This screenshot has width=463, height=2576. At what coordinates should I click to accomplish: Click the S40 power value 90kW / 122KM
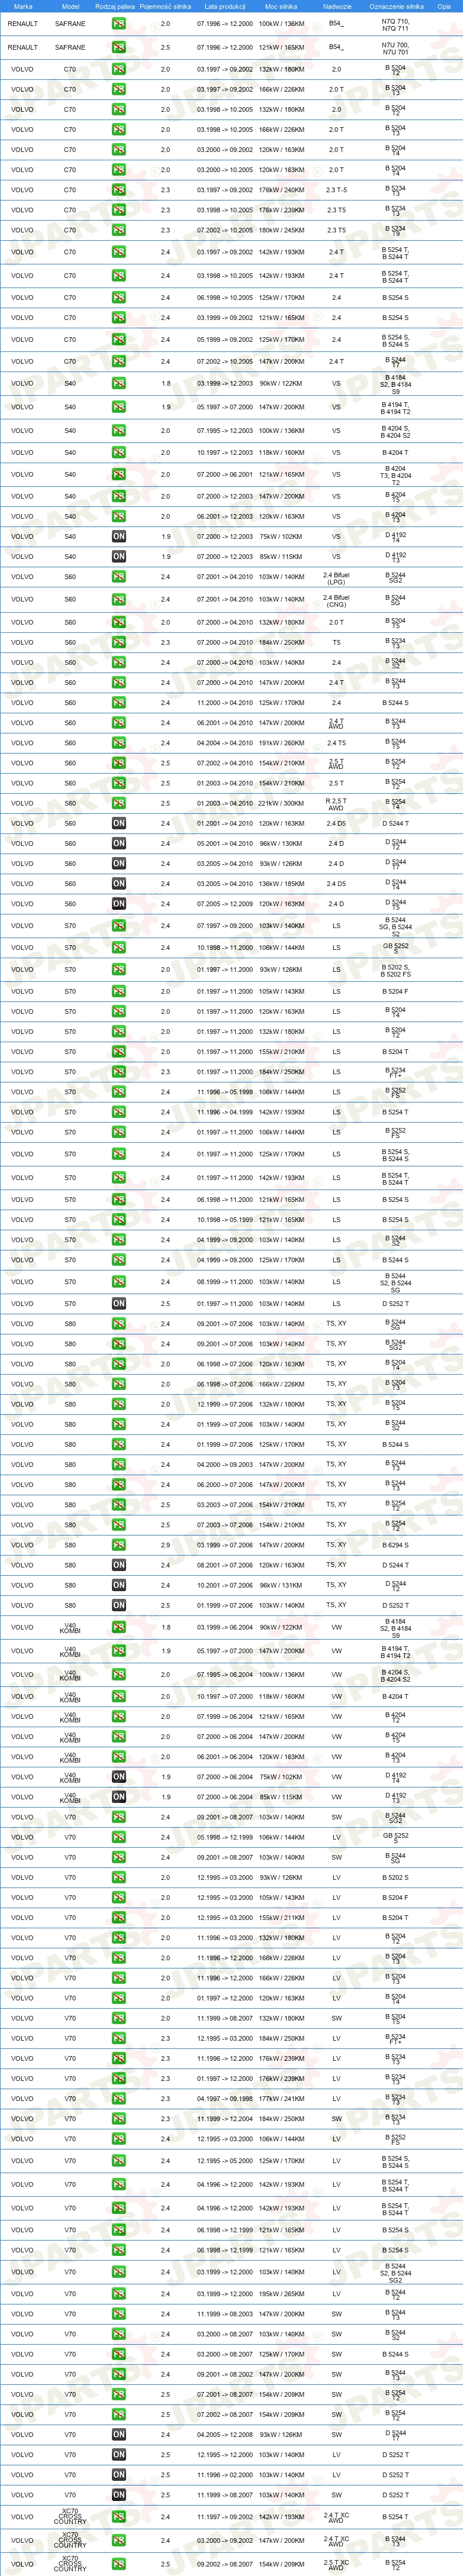point(281,383)
